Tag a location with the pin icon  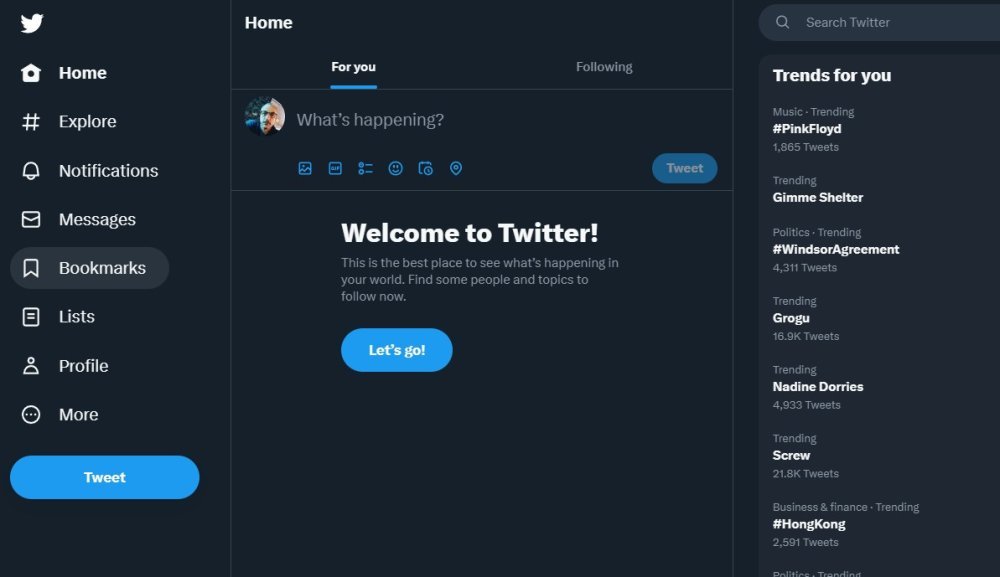pos(456,169)
